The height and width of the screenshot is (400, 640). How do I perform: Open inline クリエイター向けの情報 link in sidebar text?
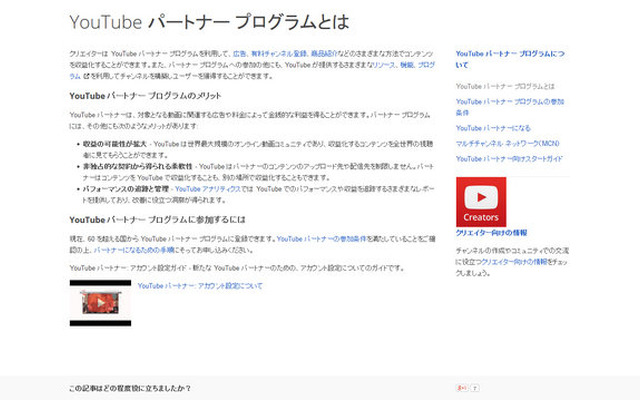point(514,262)
